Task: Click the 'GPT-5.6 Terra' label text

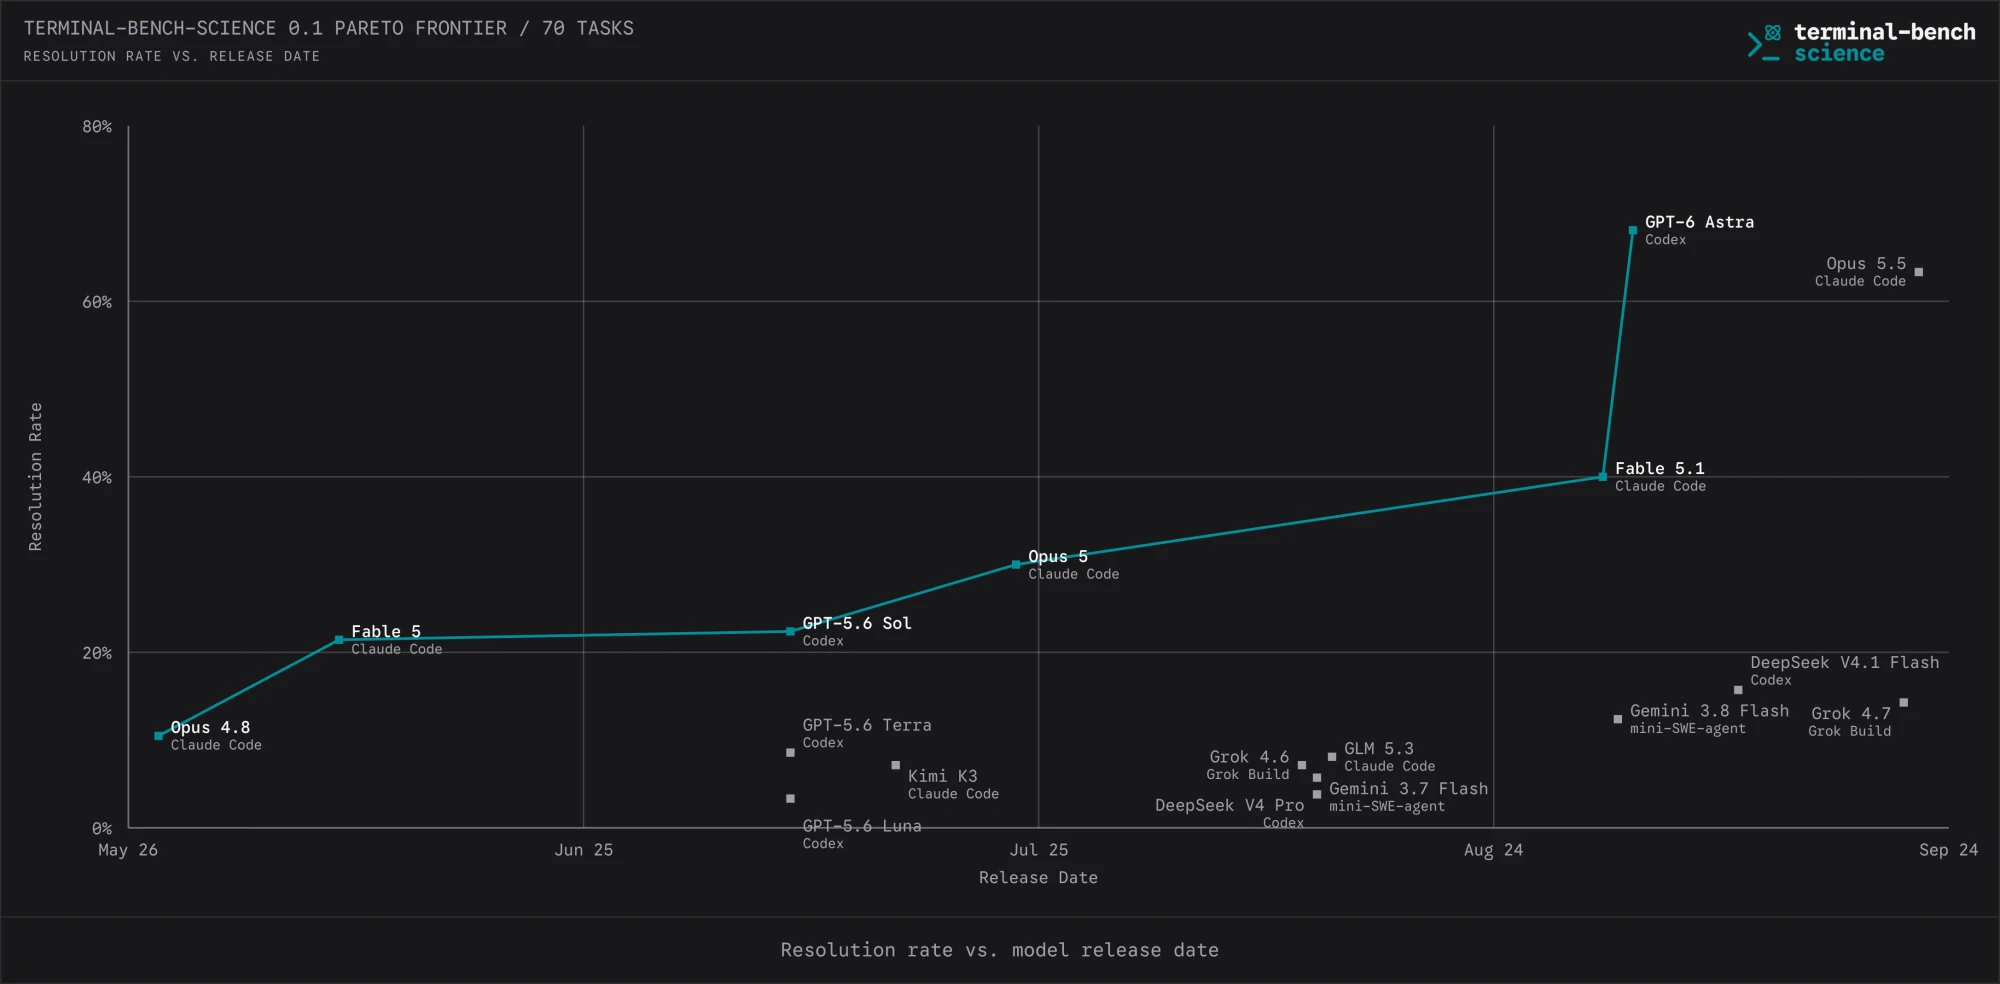Action: coord(867,725)
